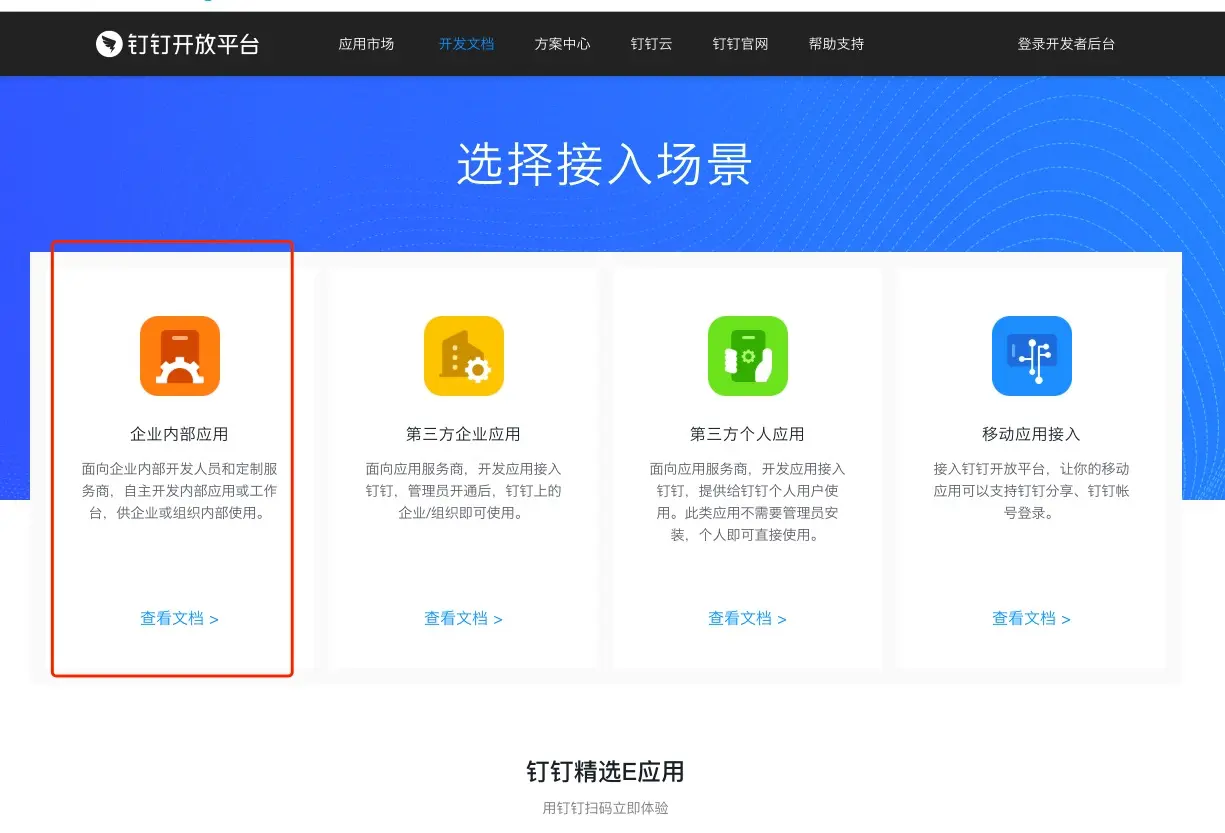
Task: Click the 第三方企业应用 card title
Action: pyautogui.click(x=464, y=434)
